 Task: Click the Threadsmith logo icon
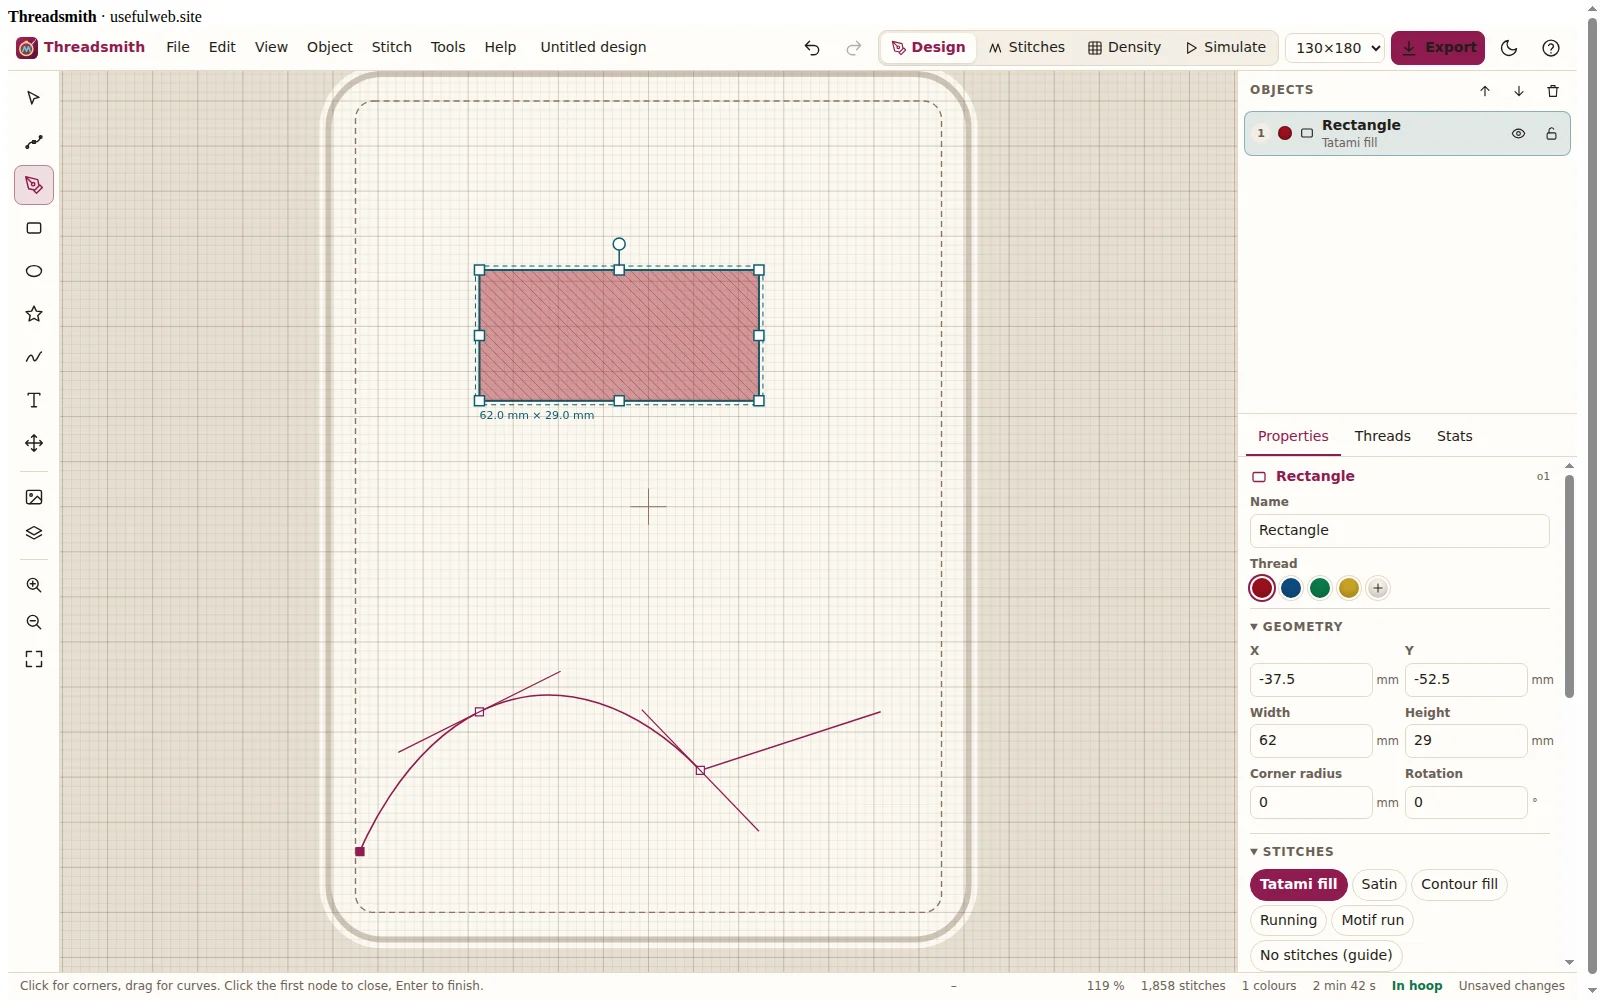point(27,48)
